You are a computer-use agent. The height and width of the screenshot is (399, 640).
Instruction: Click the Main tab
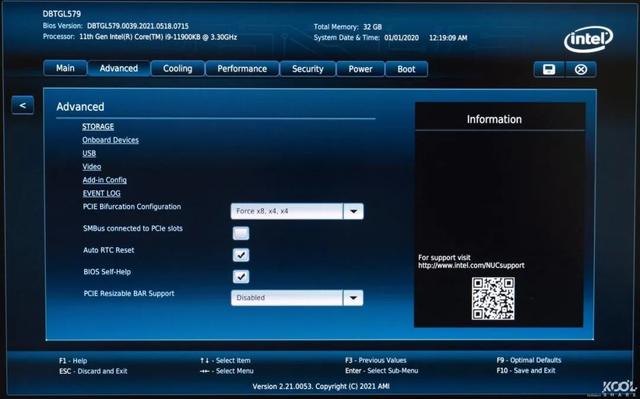pos(65,68)
